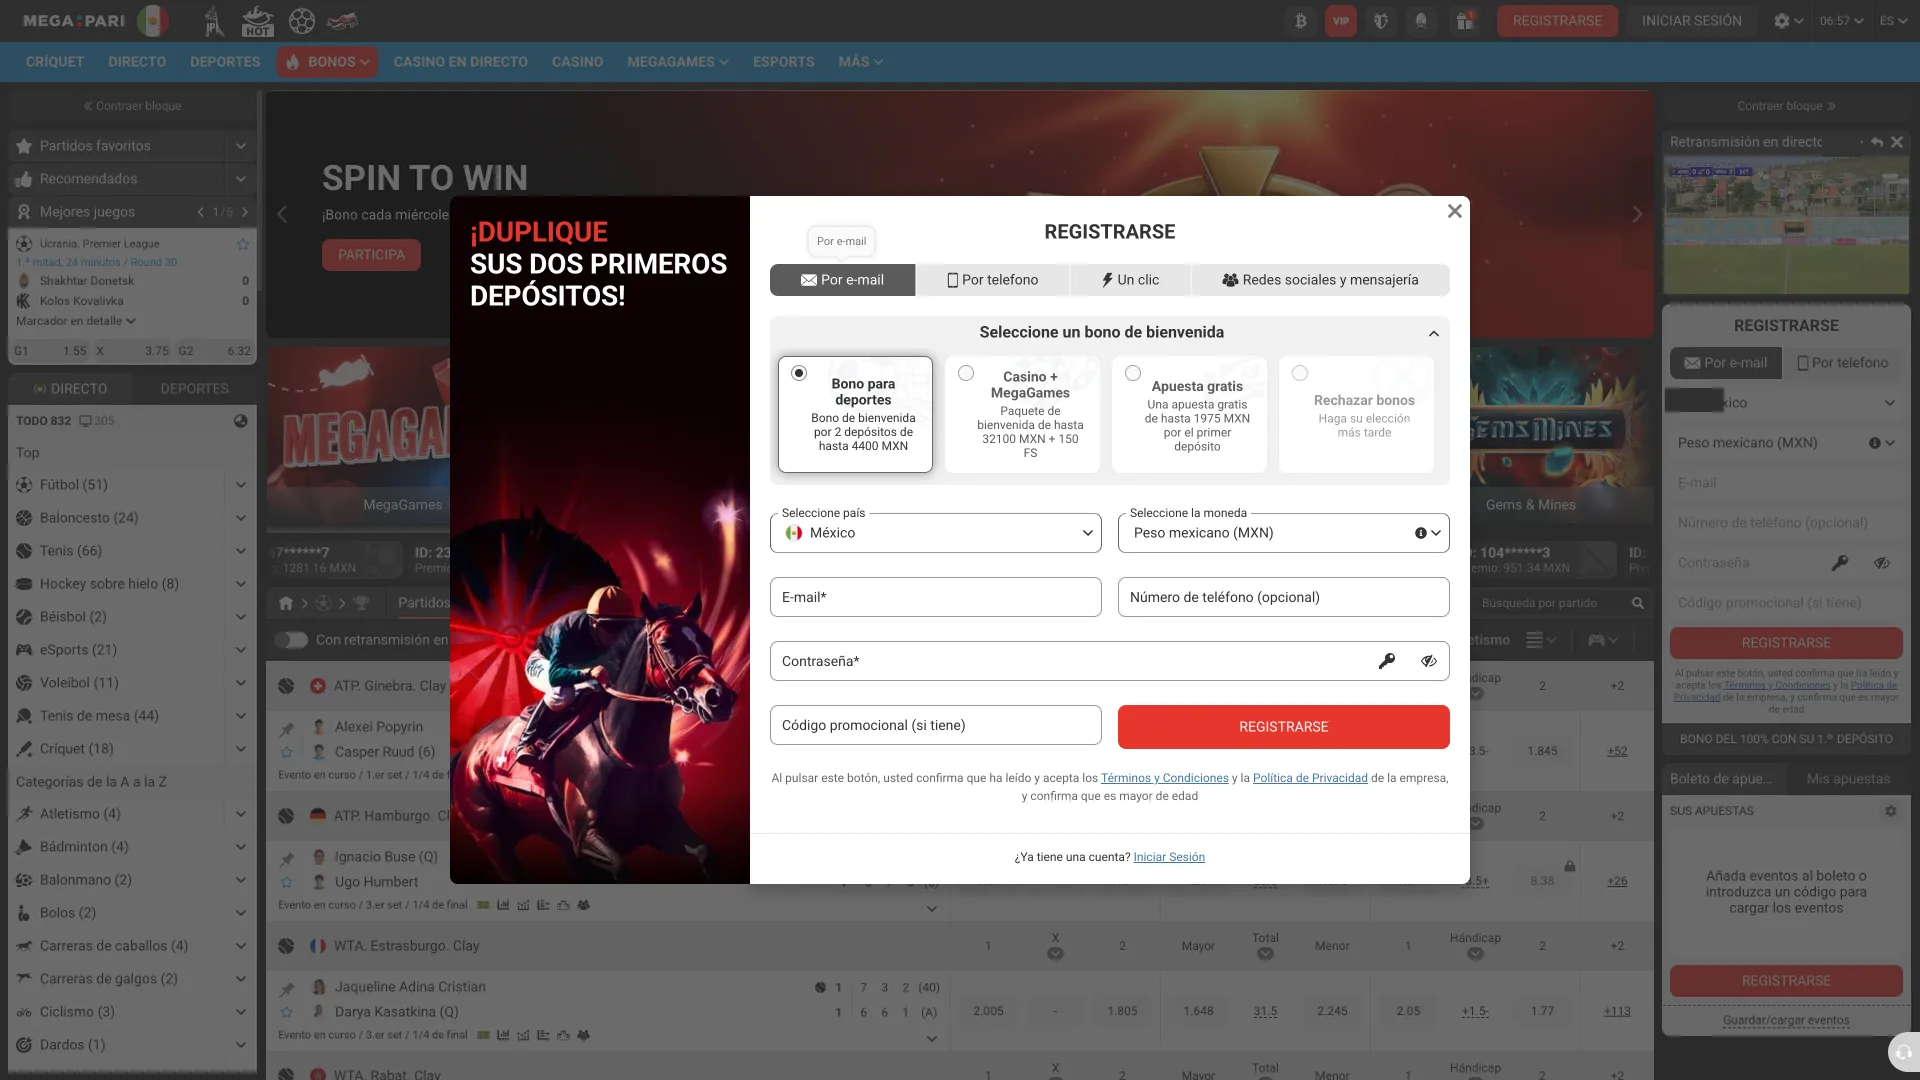Switch to Por telefono tab in modal
Image resolution: width=1920 pixels, height=1080 pixels.
tap(993, 280)
